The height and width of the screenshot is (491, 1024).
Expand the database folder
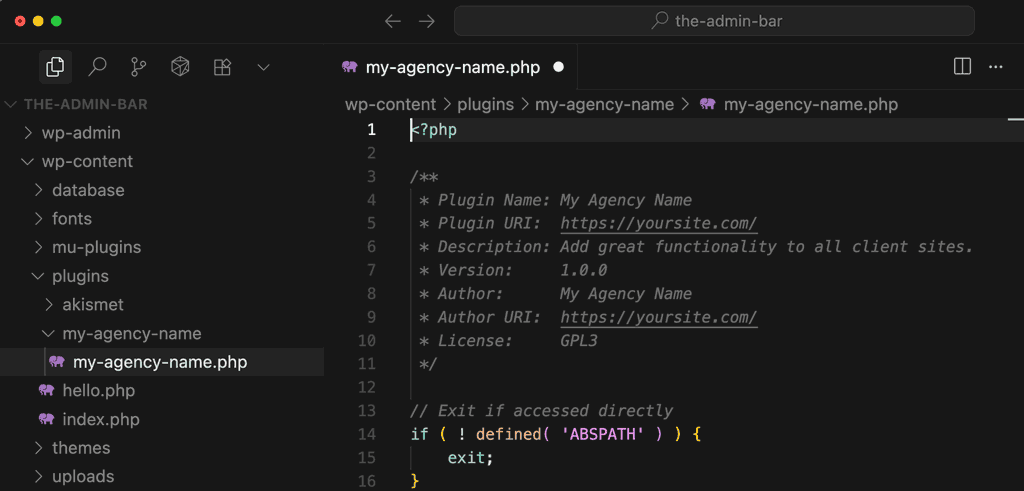pyautogui.click(x=38, y=191)
